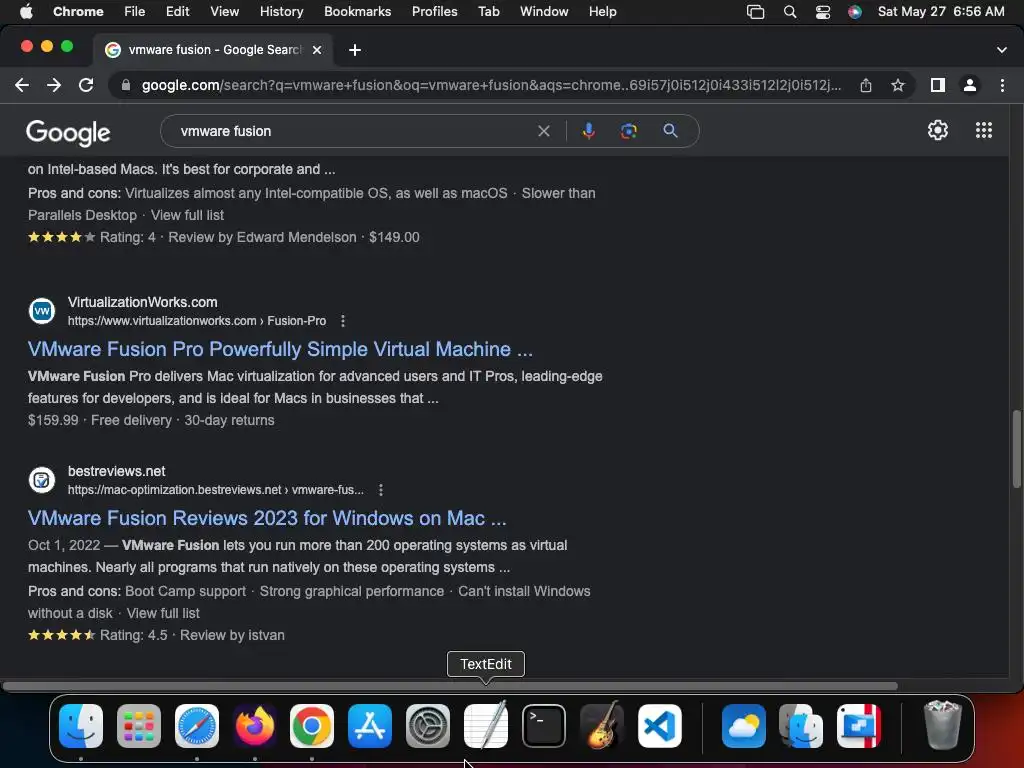
Task: Share this page from address bar
Action: (866, 85)
